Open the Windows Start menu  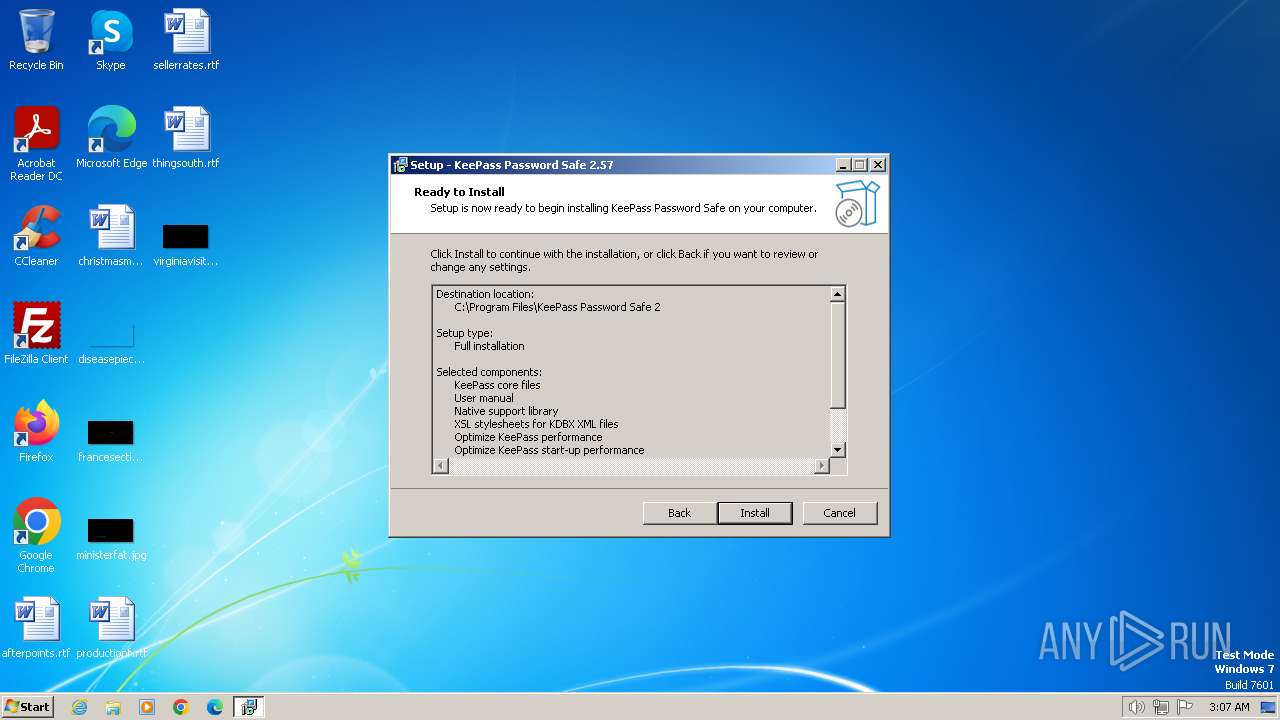click(28, 707)
